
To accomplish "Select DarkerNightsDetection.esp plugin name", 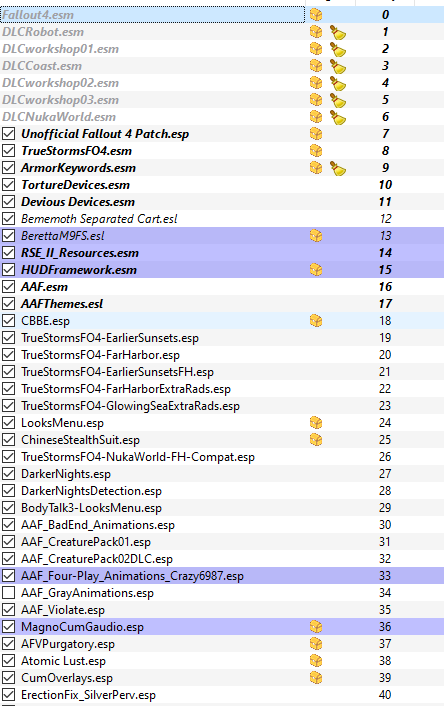I will click(91, 491).
